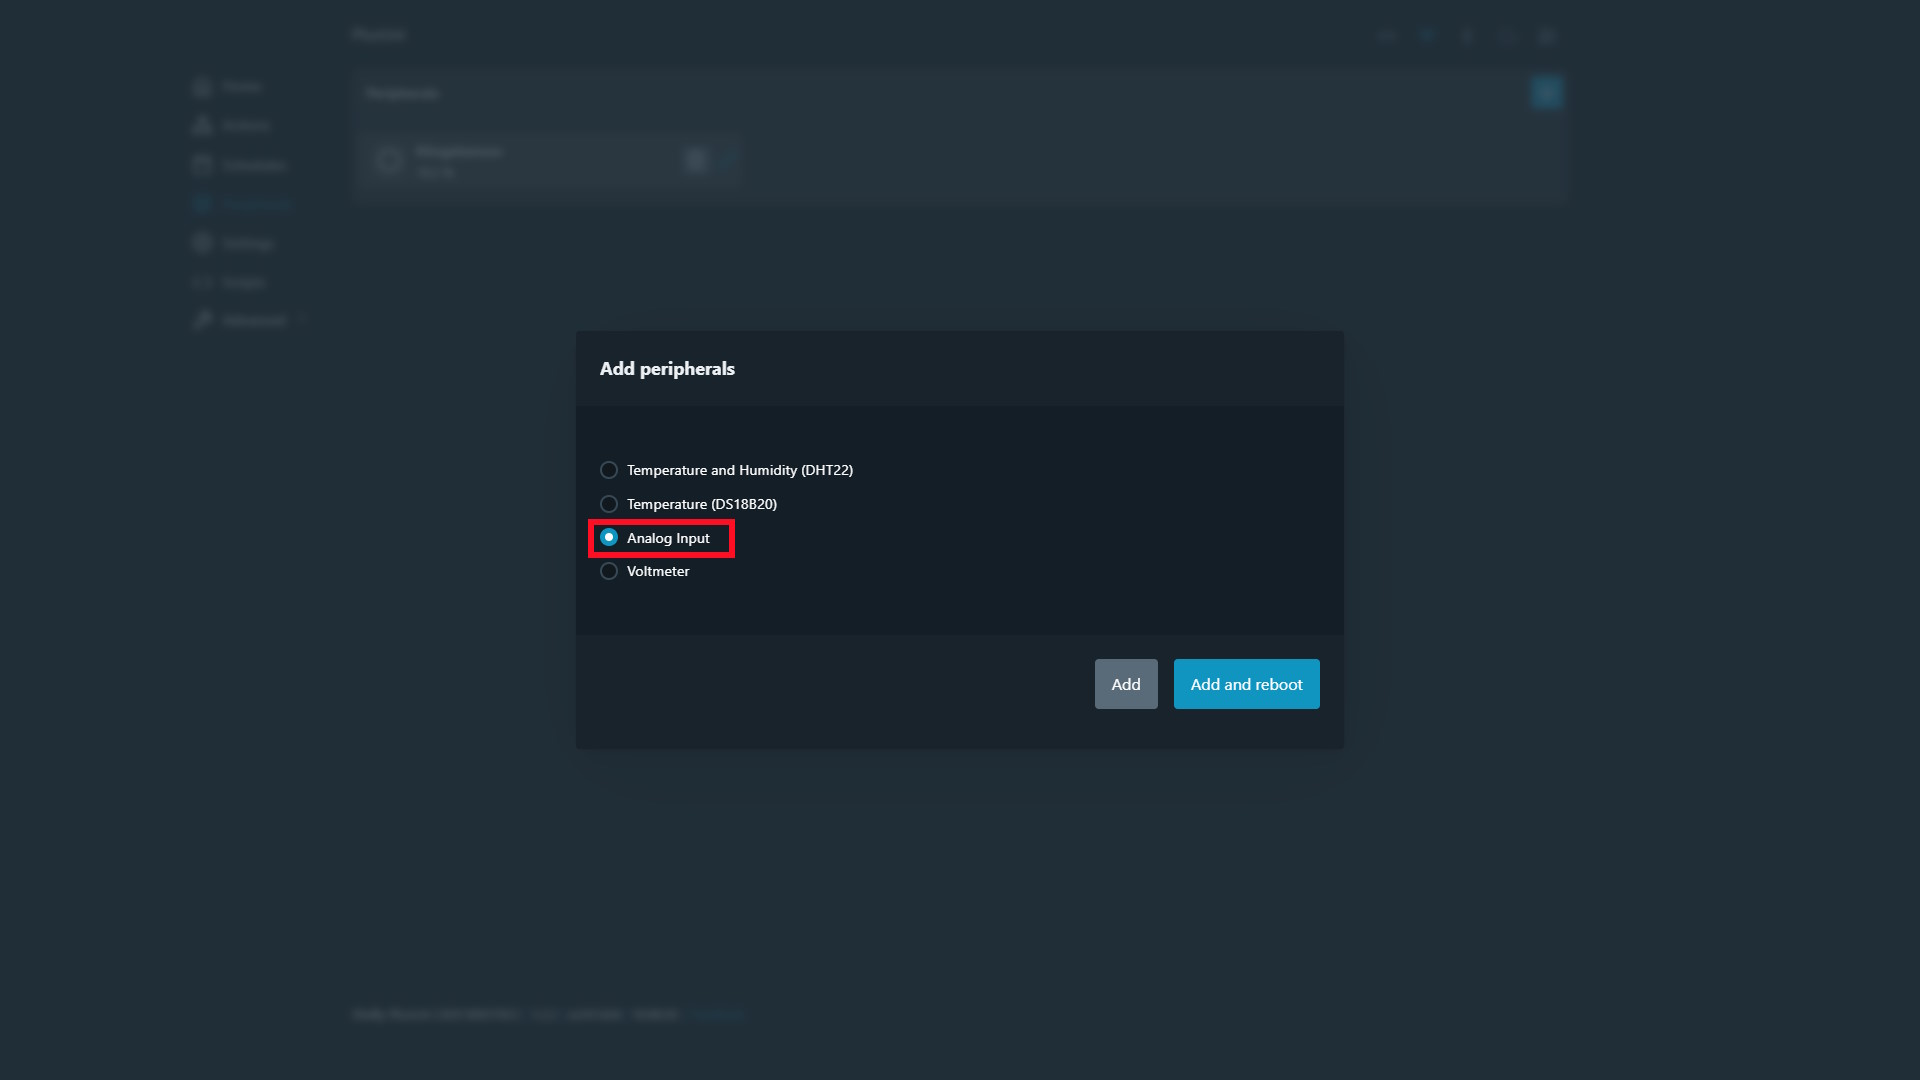Open Scripts code-bracket item in sidebar
The width and height of the screenshot is (1920, 1080).
point(243,283)
